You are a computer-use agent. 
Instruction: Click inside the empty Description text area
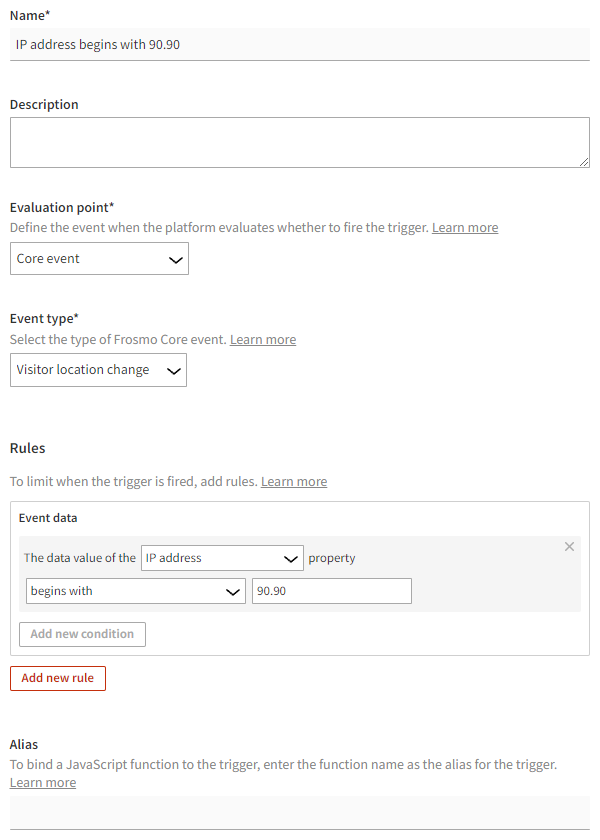(298, 142)
